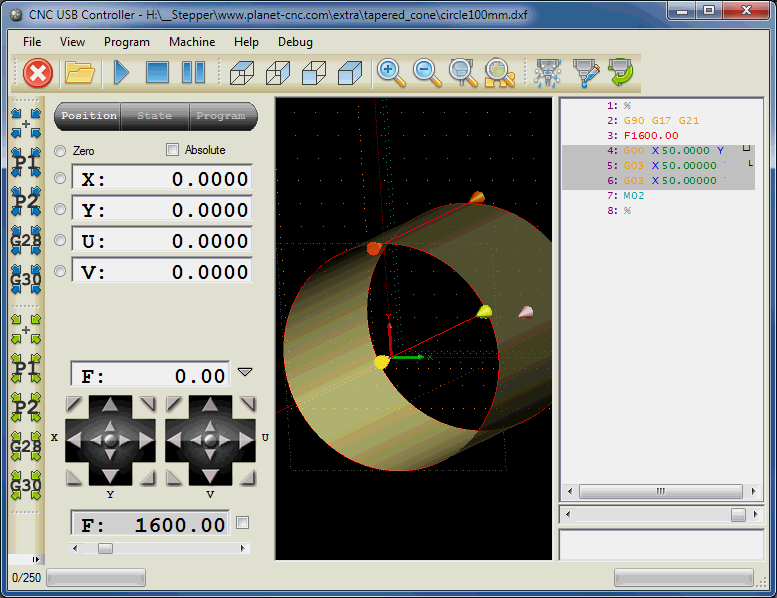Click the blue P1 position icon
777x598 pixels.
coord(26,160)
